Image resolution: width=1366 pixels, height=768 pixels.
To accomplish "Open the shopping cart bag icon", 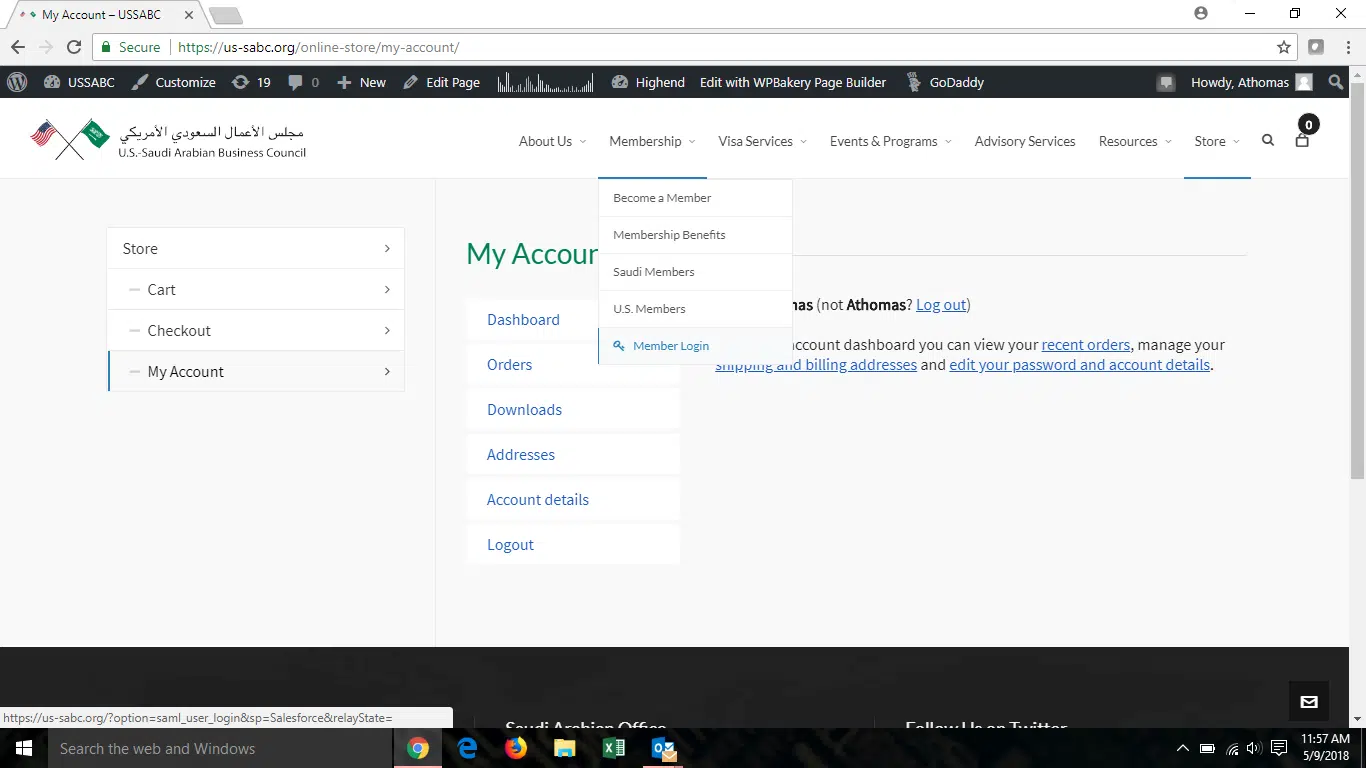I will [x=1302, y=141].
